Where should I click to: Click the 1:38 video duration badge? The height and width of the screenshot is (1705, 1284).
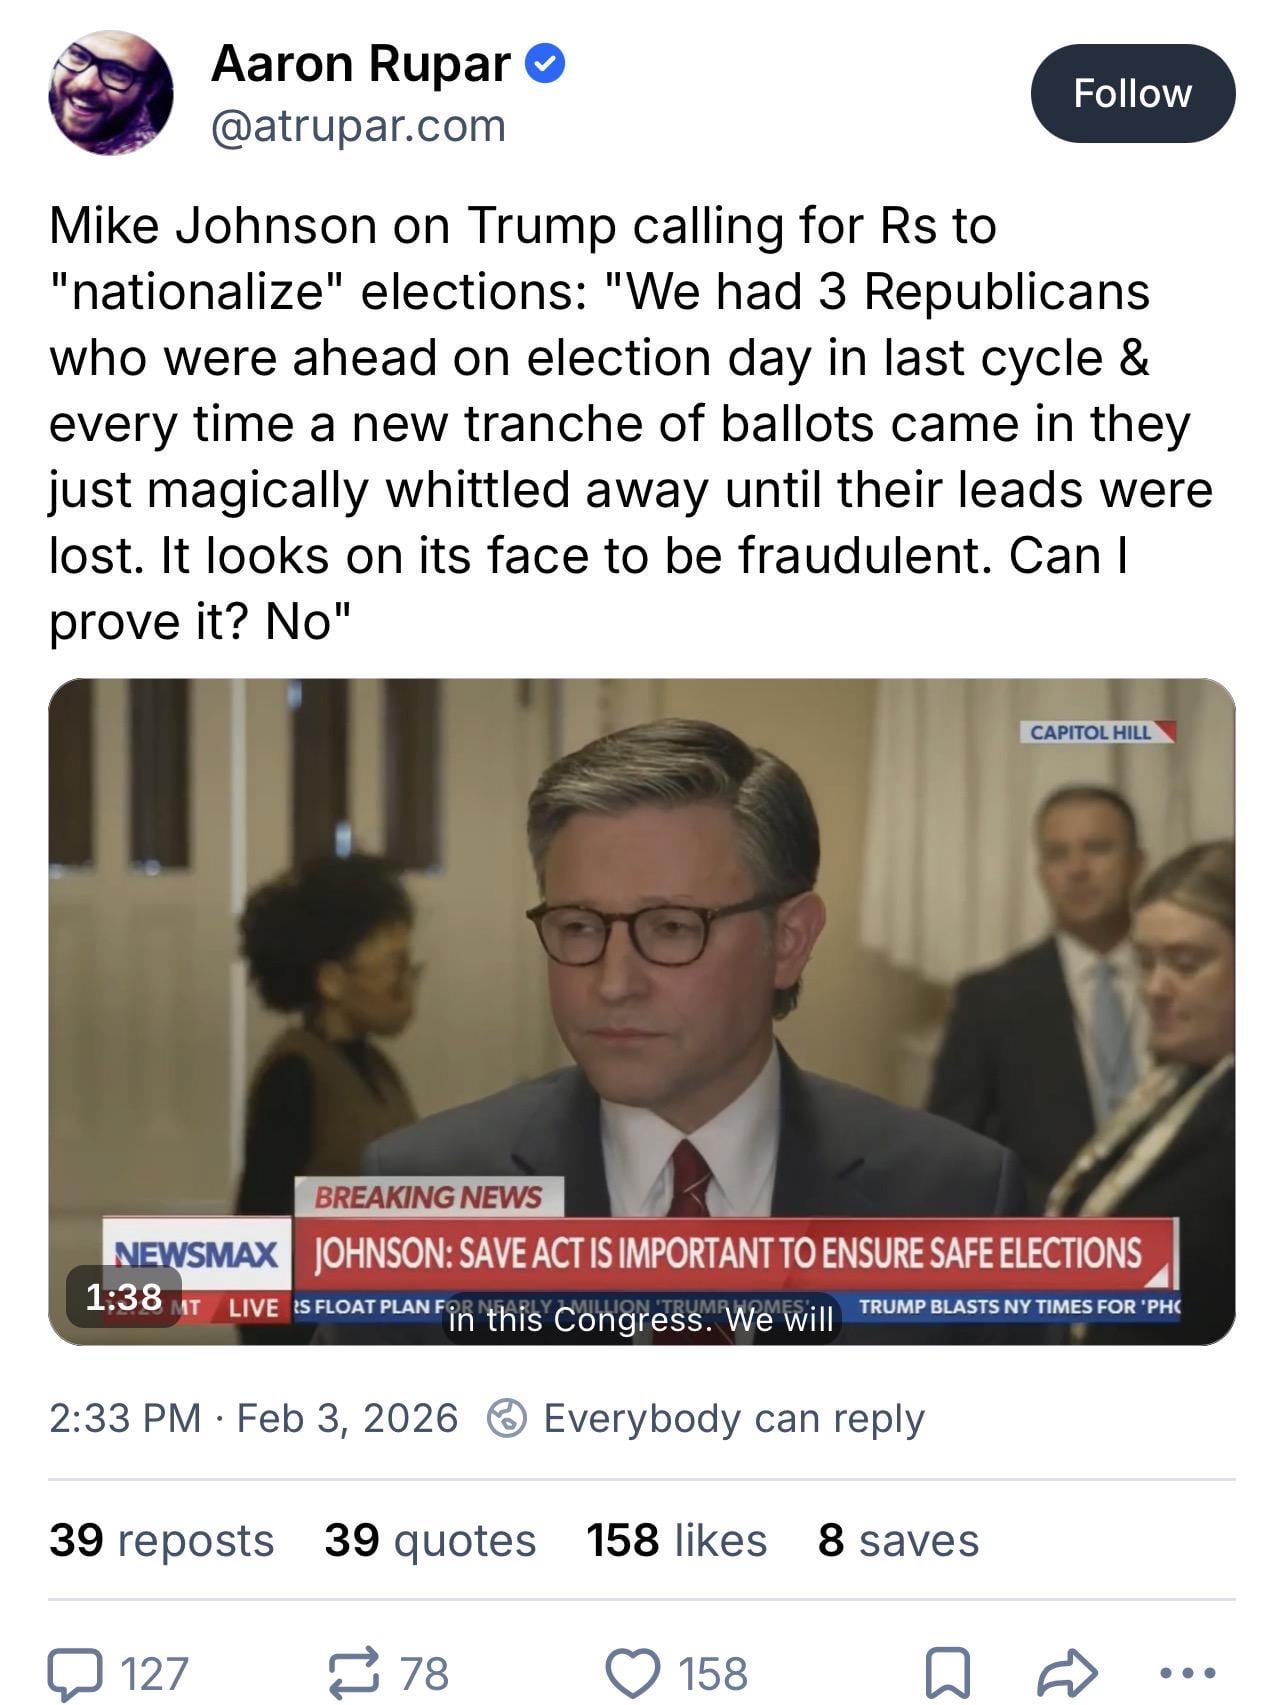[x=124, y=1296]
